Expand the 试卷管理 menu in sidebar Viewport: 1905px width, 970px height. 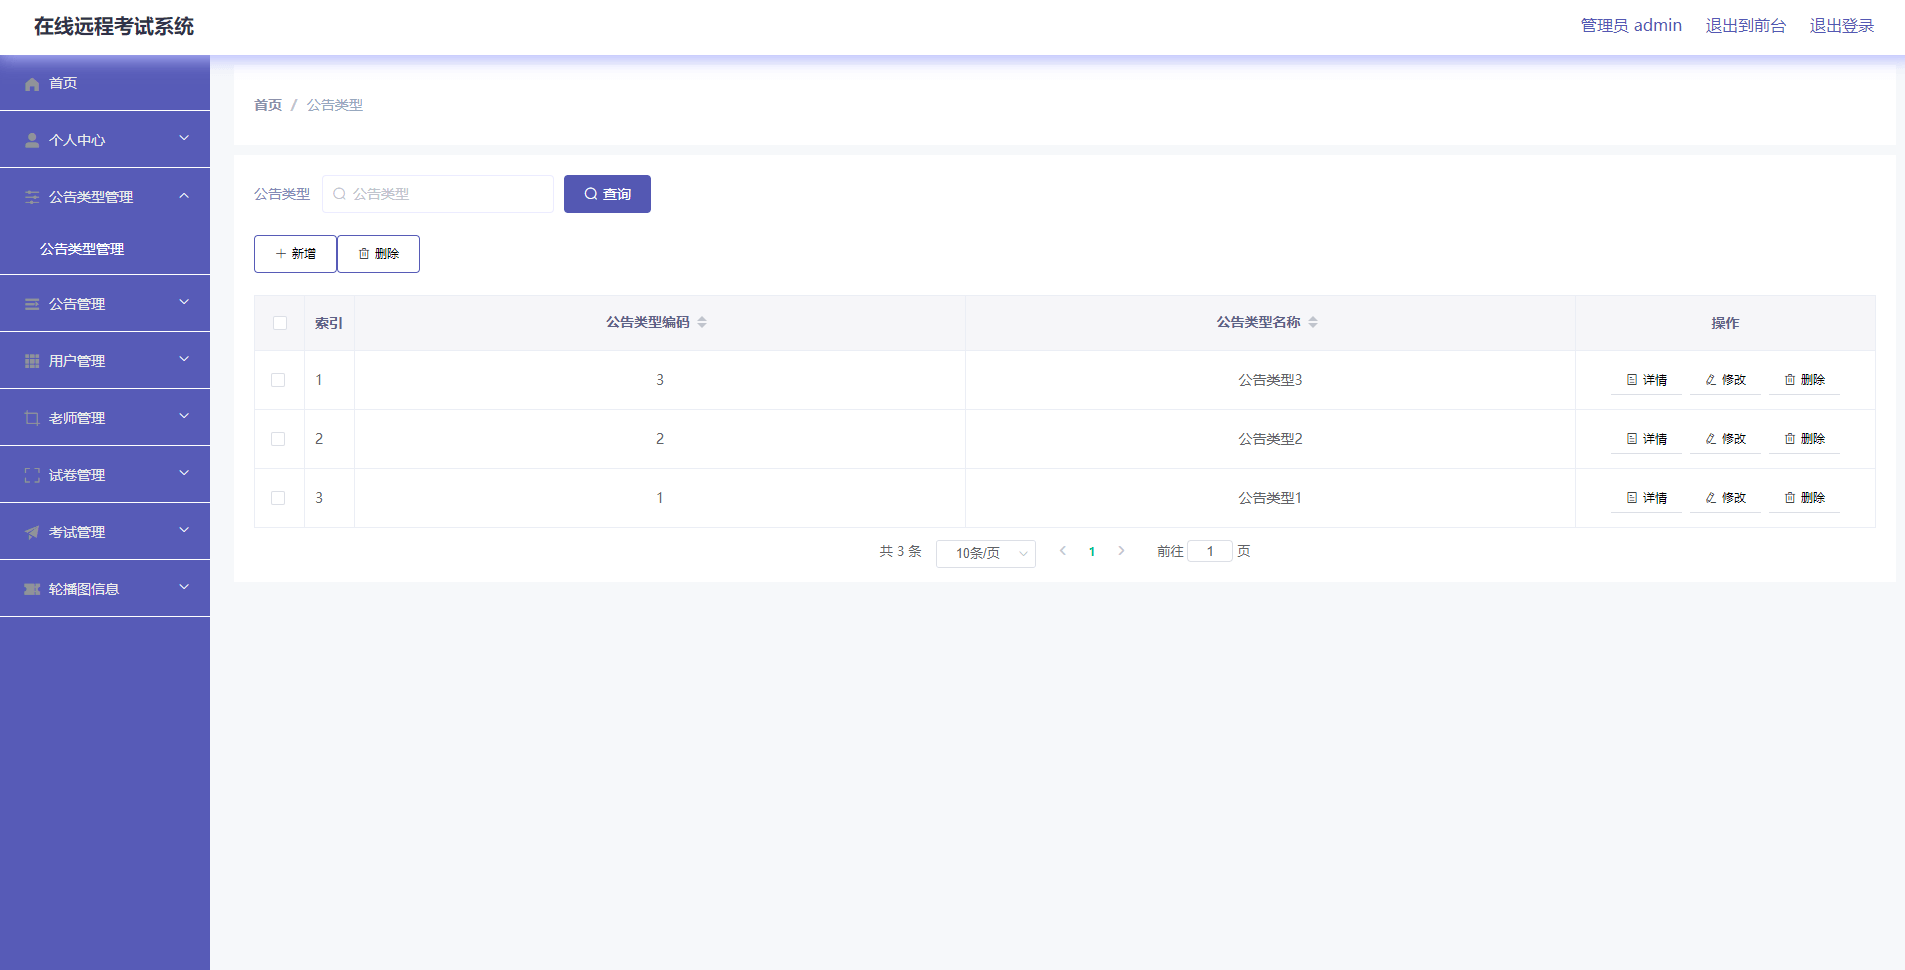[x=105, y=474]
